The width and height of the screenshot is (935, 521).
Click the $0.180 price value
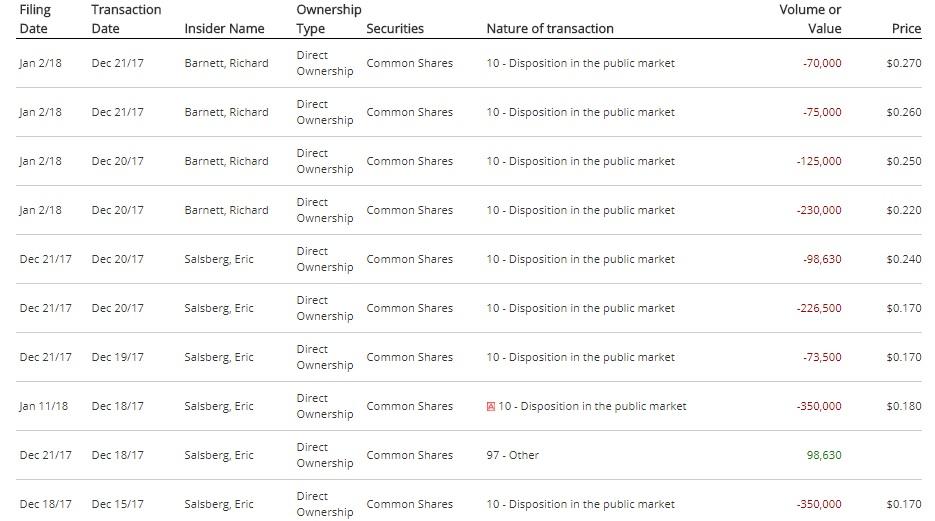point(904,407)
